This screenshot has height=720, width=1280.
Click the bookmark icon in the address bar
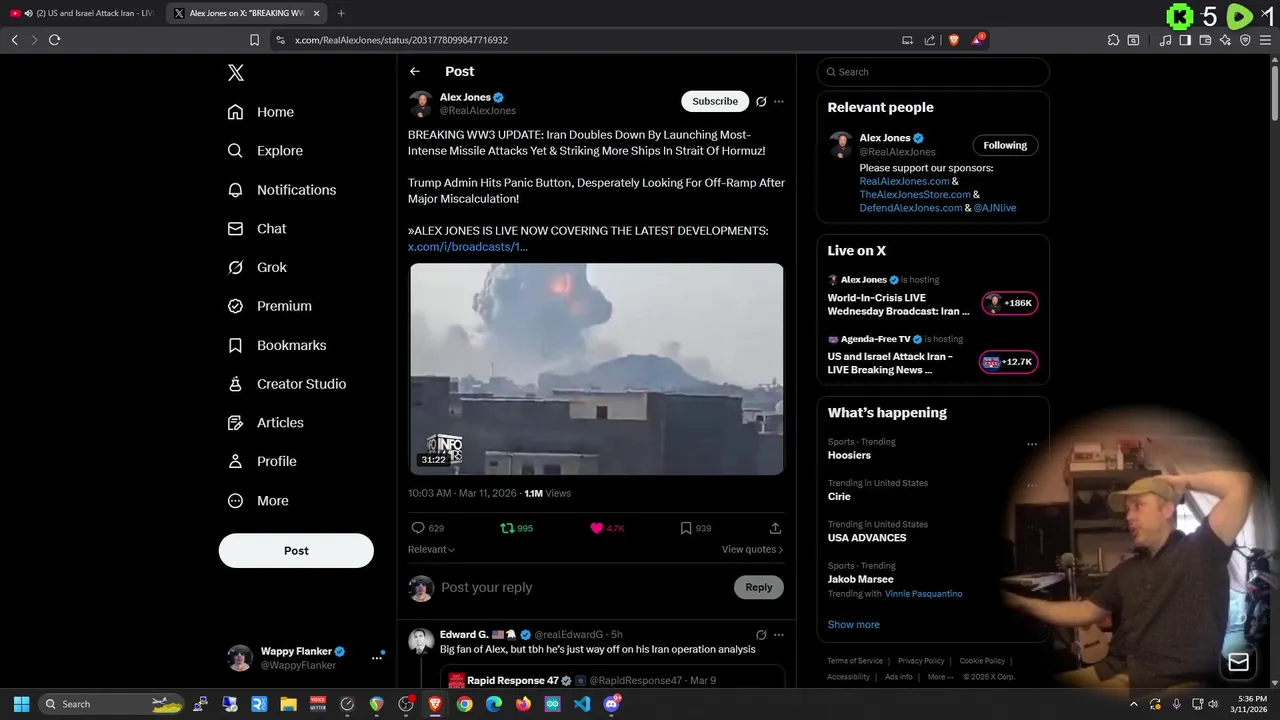coord(254,40)
